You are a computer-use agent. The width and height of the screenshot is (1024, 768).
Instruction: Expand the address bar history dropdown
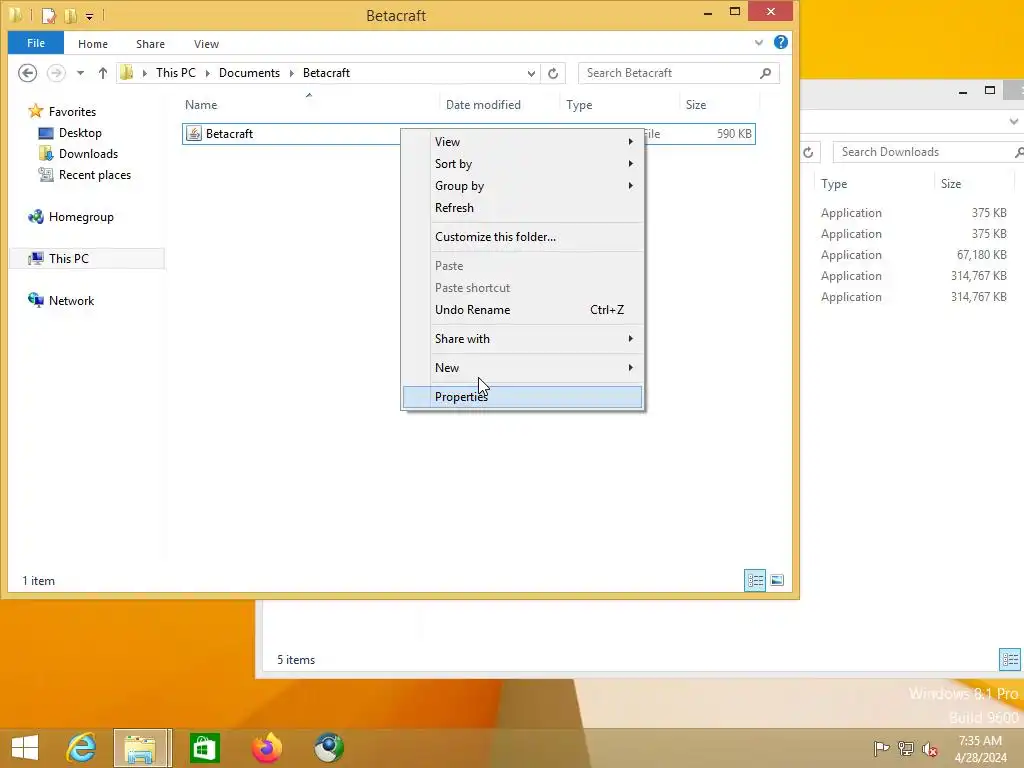[x=531, y=73]
